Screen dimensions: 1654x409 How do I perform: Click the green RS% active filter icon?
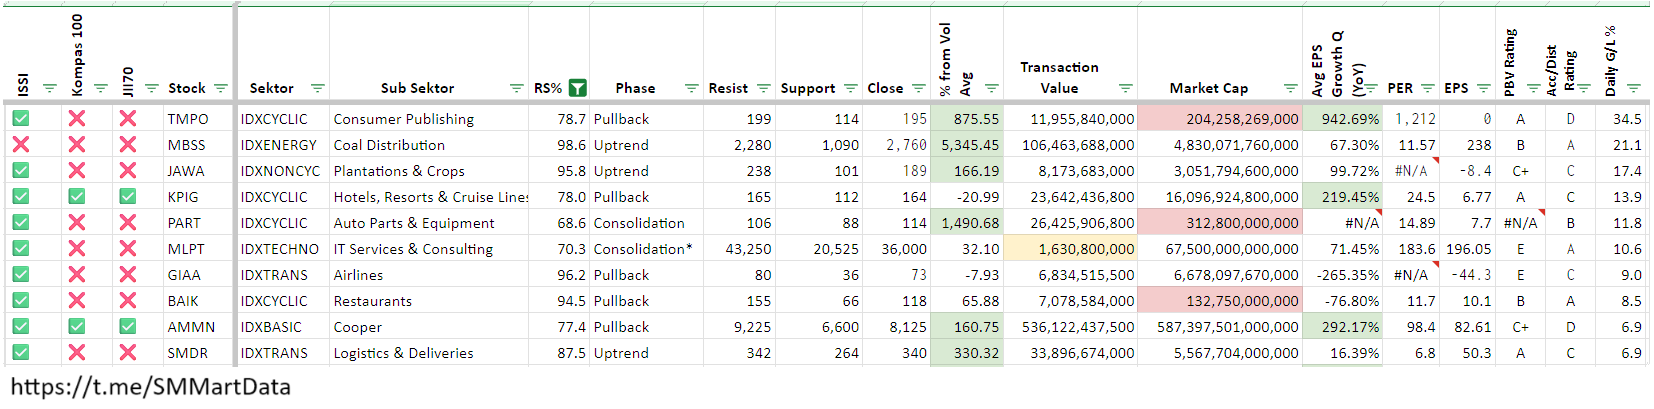coord(577,88)
